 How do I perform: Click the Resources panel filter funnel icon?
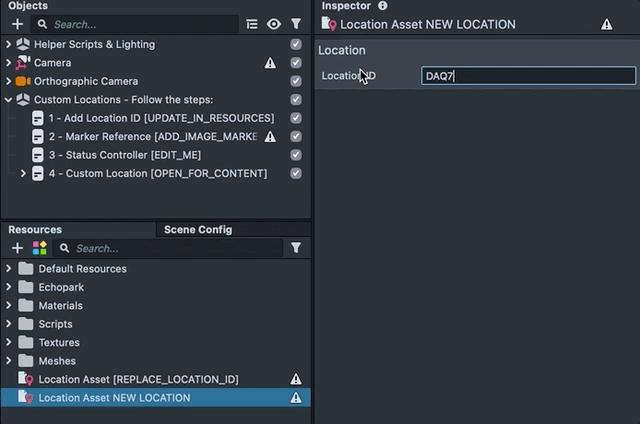[x=296, y=248]
